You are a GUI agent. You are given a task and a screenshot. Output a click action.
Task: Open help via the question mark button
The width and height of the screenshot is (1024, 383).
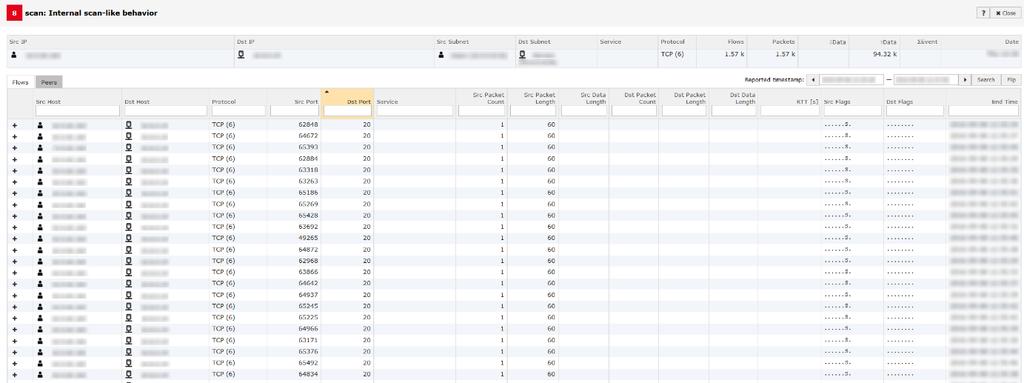983,13
